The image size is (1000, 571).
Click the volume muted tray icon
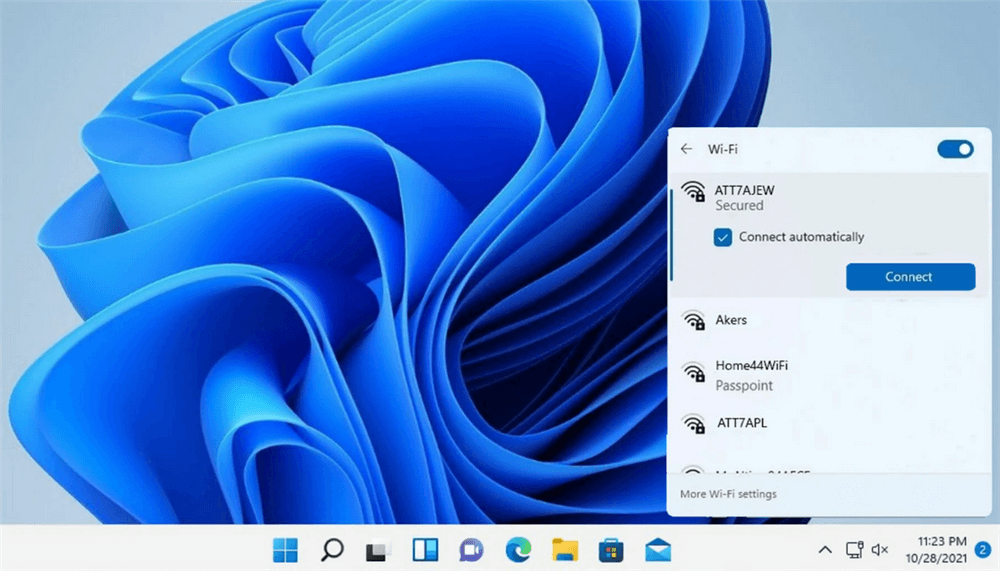pos(880,549)
